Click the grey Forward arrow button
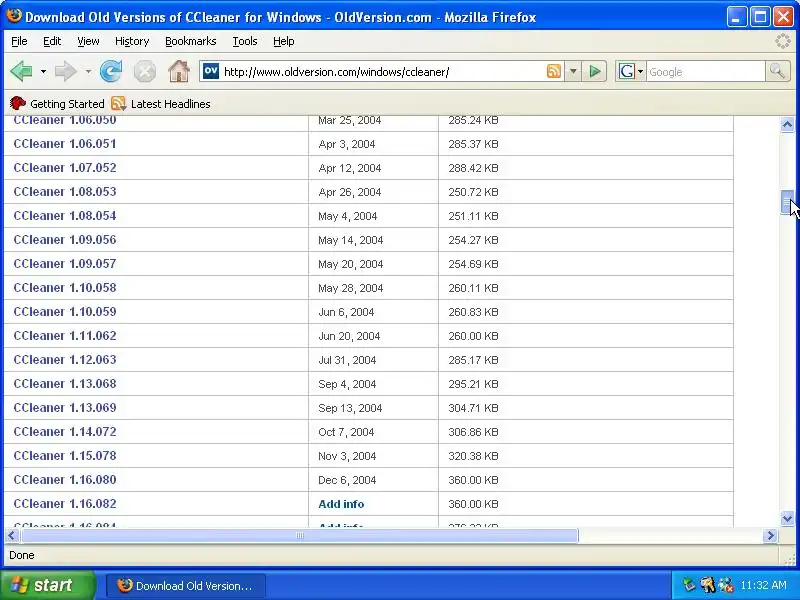Screen dimensions: 800x600 66,71
